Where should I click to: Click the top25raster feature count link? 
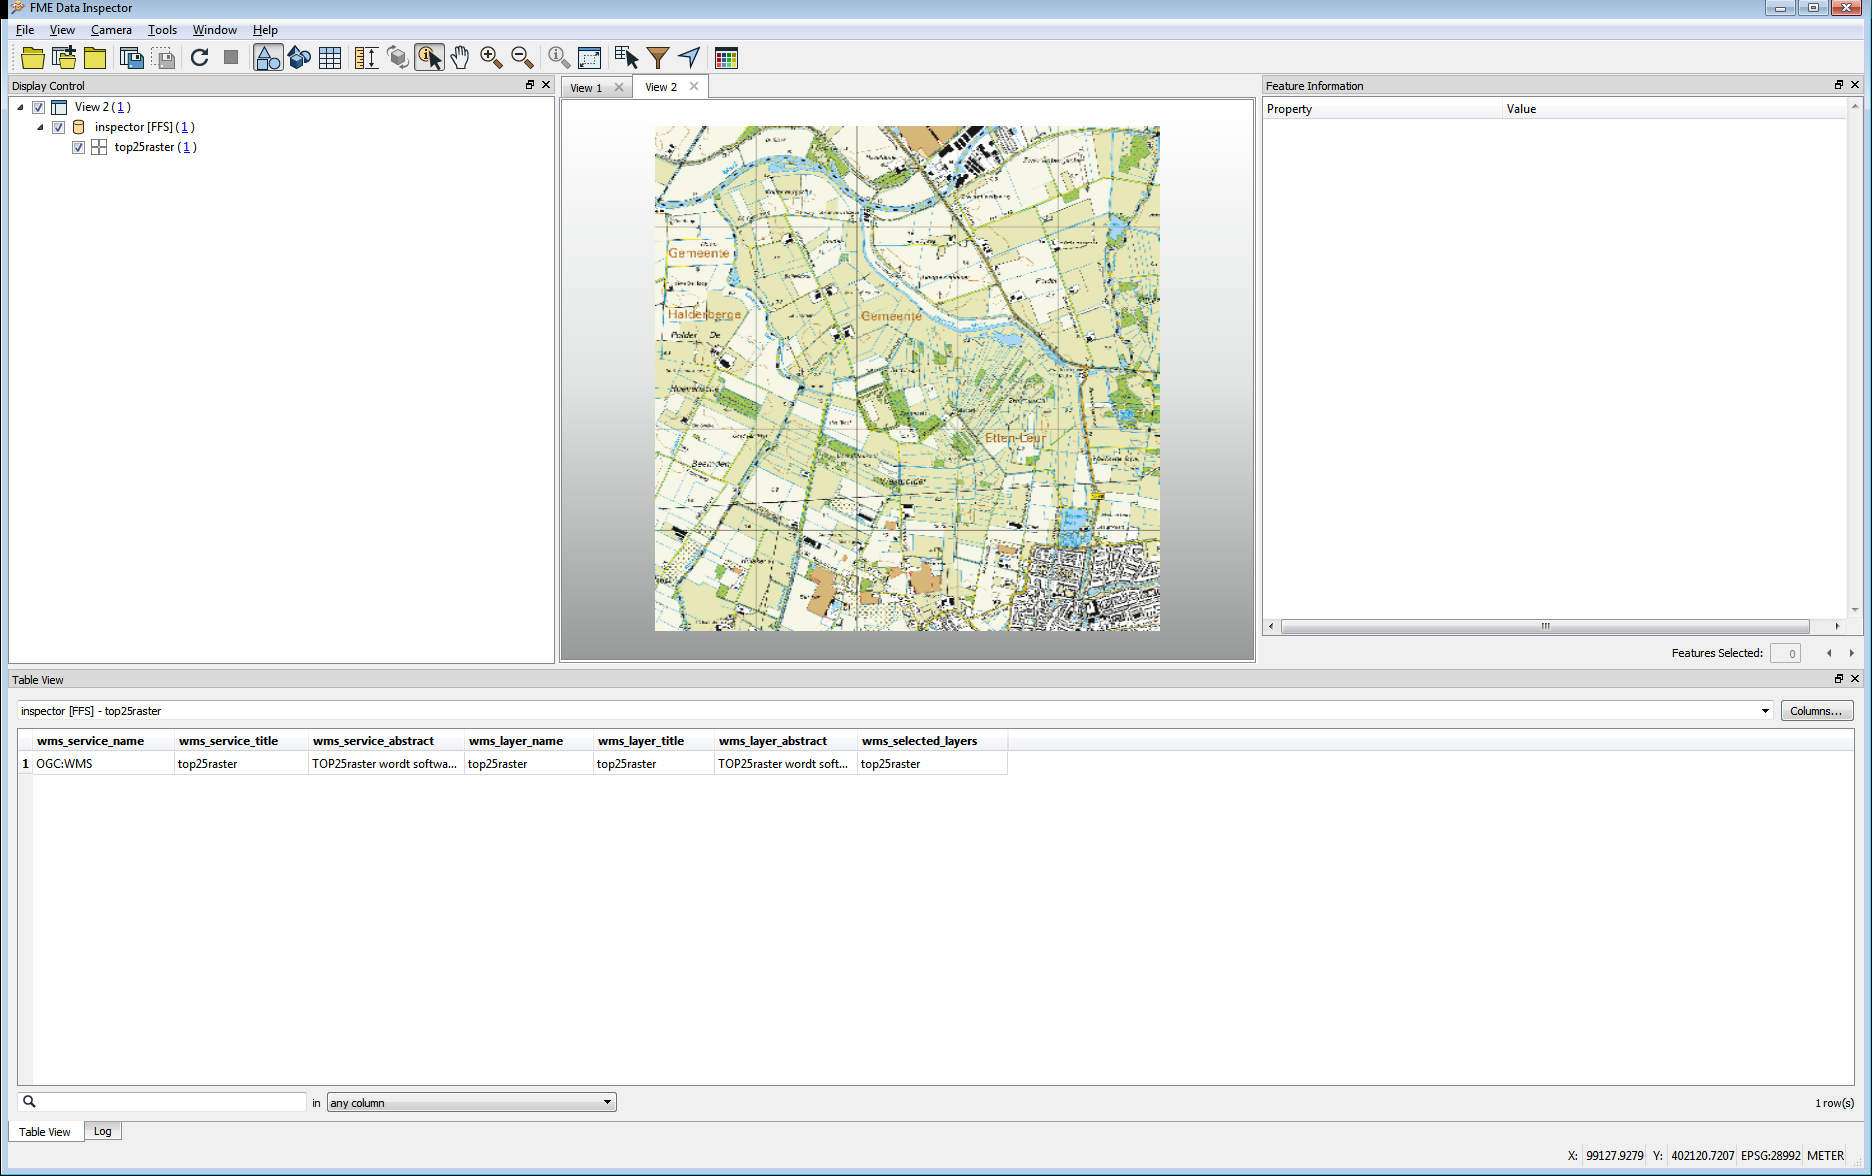tap(186, 147)
